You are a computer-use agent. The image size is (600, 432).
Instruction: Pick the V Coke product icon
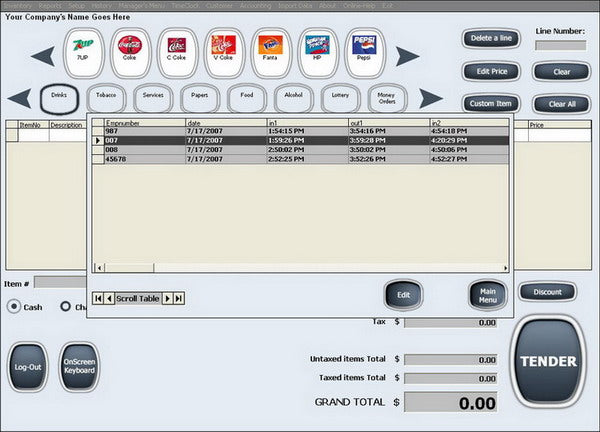click(224, 53)
